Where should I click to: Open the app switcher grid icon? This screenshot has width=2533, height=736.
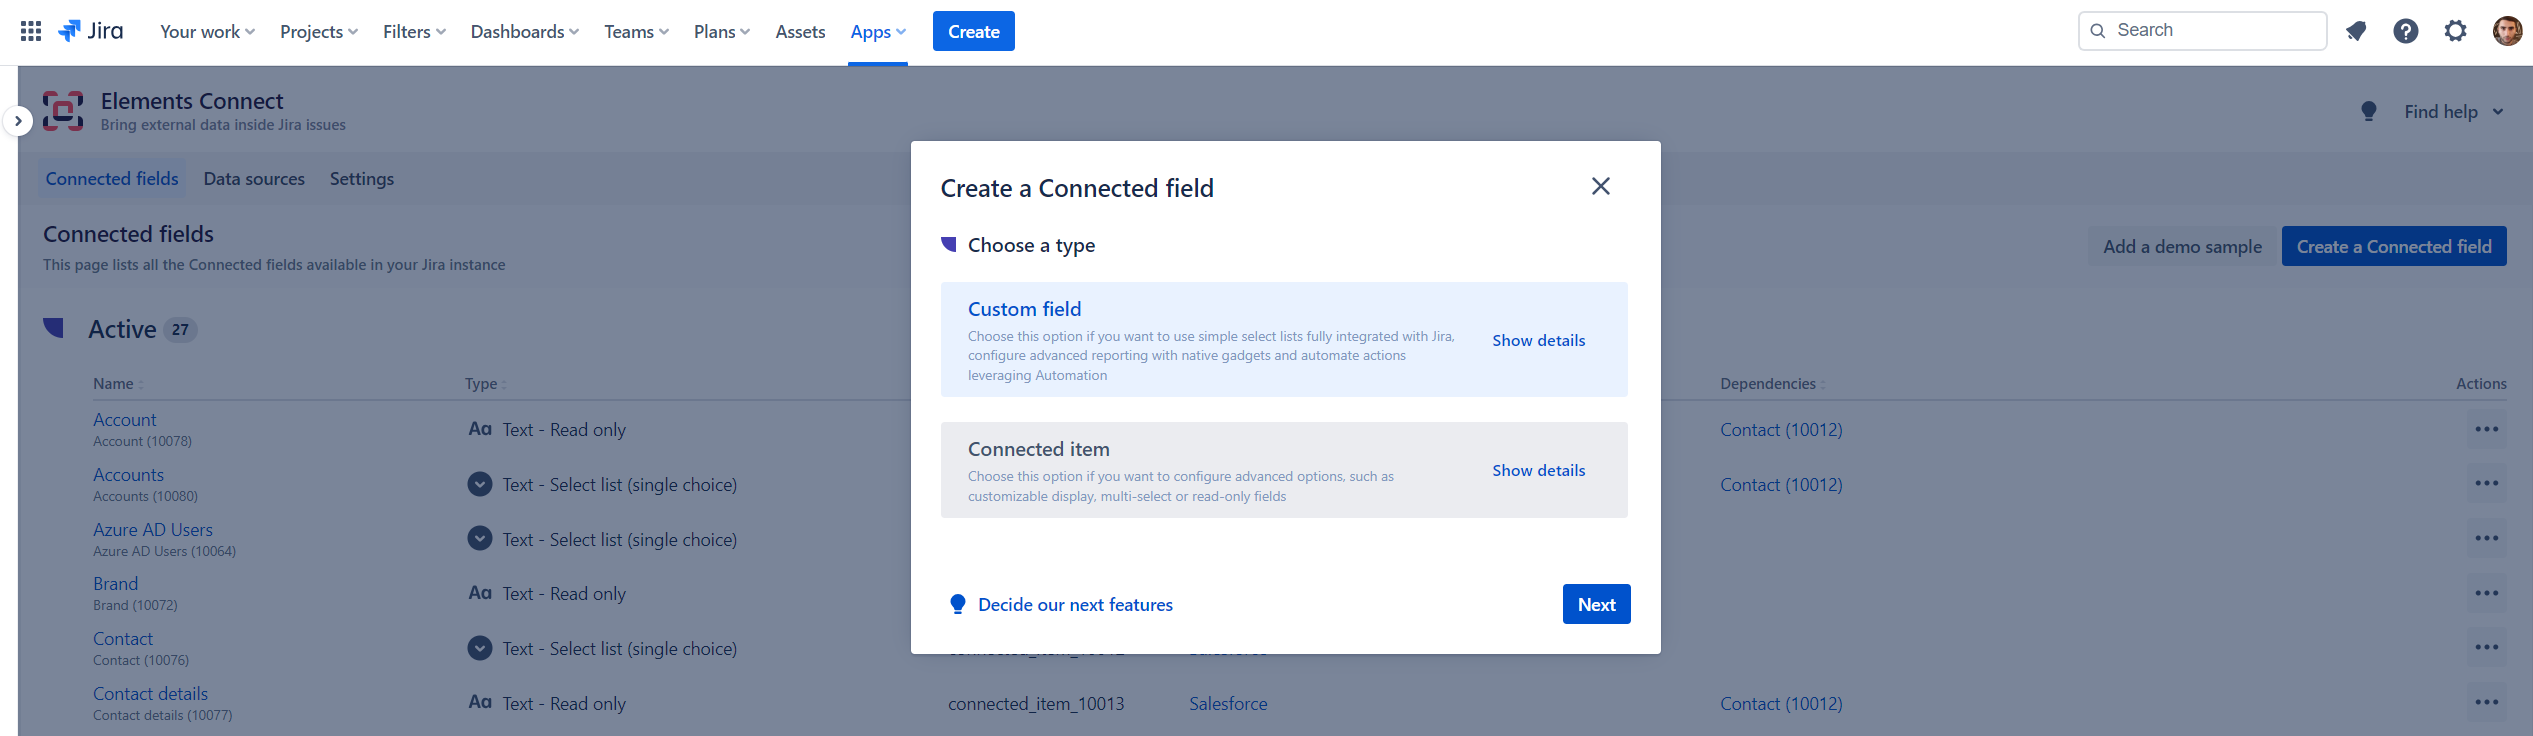click(31, 31)
